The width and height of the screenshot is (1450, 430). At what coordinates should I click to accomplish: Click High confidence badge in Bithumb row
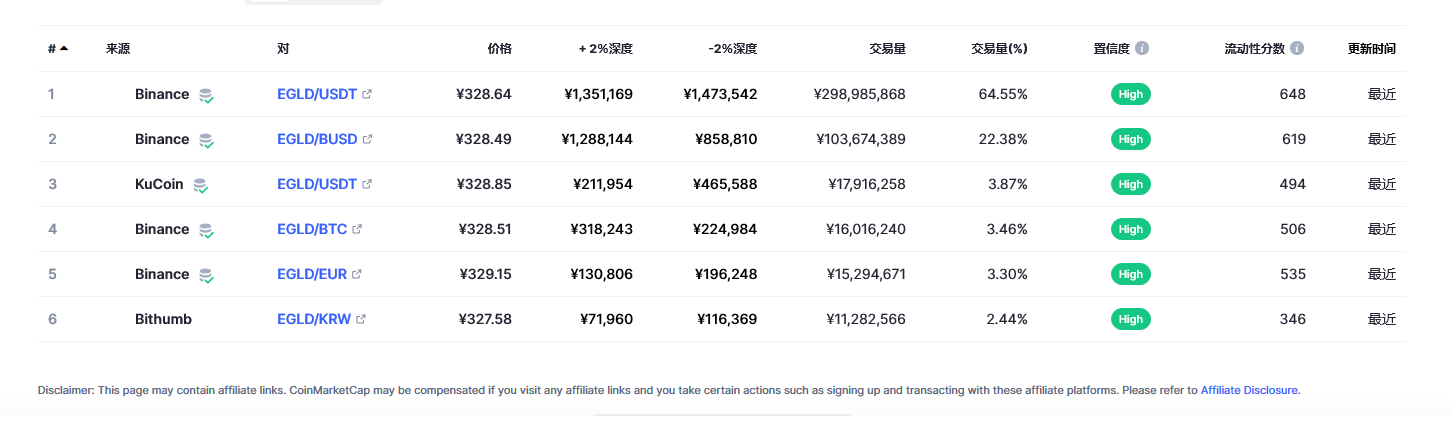[x=1131, y=319]
